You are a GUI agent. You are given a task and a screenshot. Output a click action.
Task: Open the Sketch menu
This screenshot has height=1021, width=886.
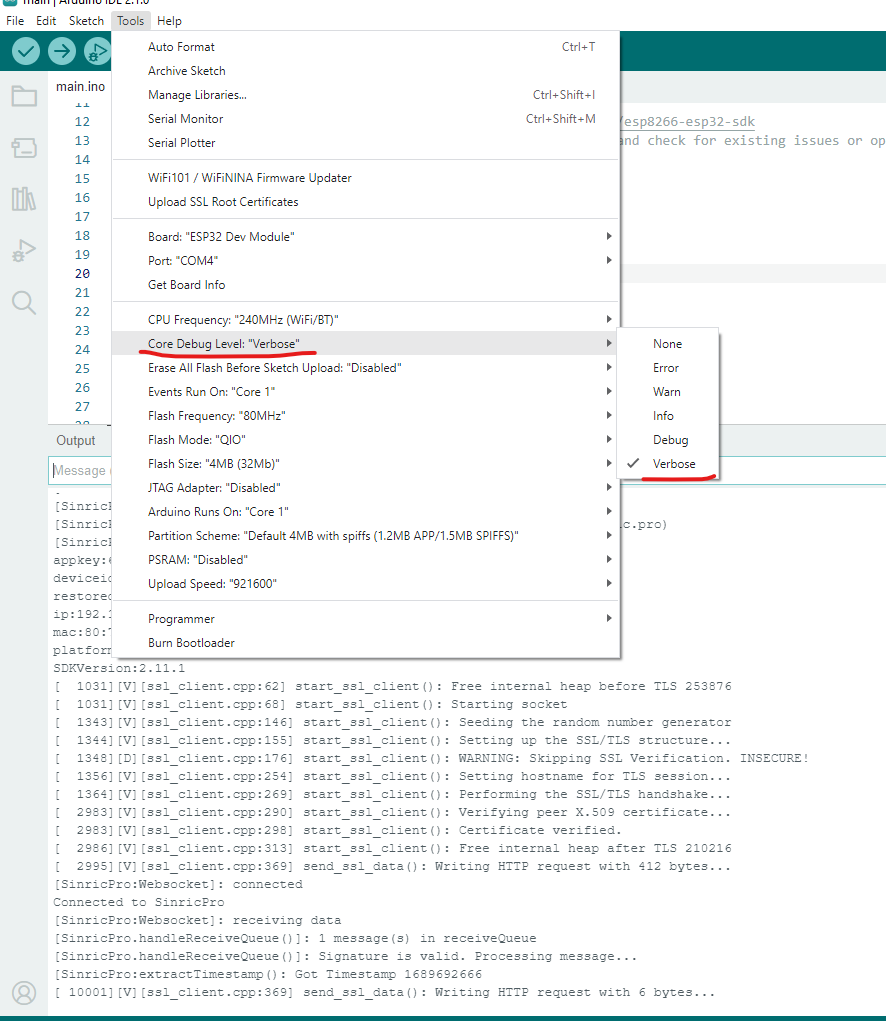pos(86,20)
